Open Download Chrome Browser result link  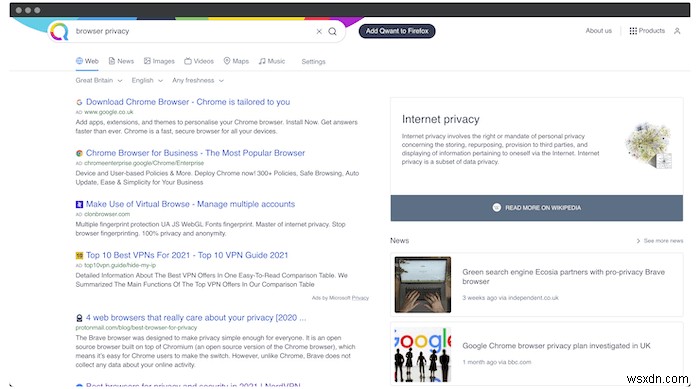188,102
